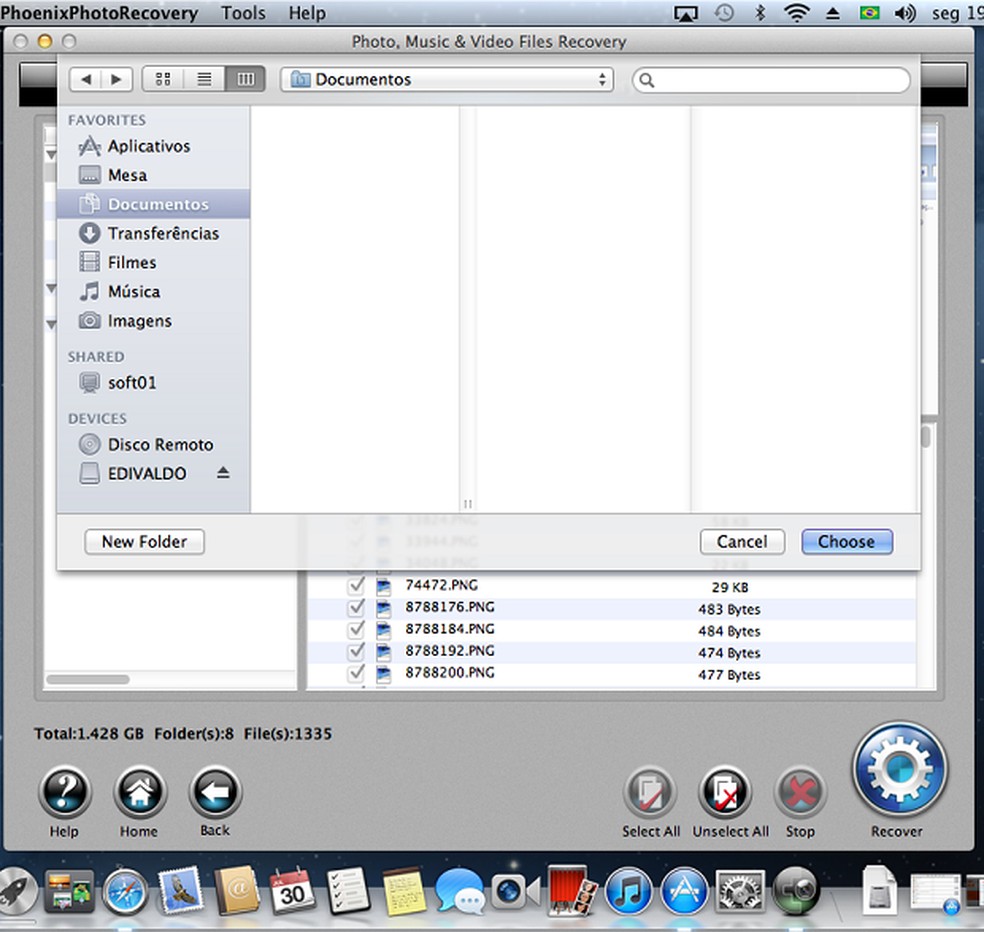Click the Cancel button

[742, 542]
